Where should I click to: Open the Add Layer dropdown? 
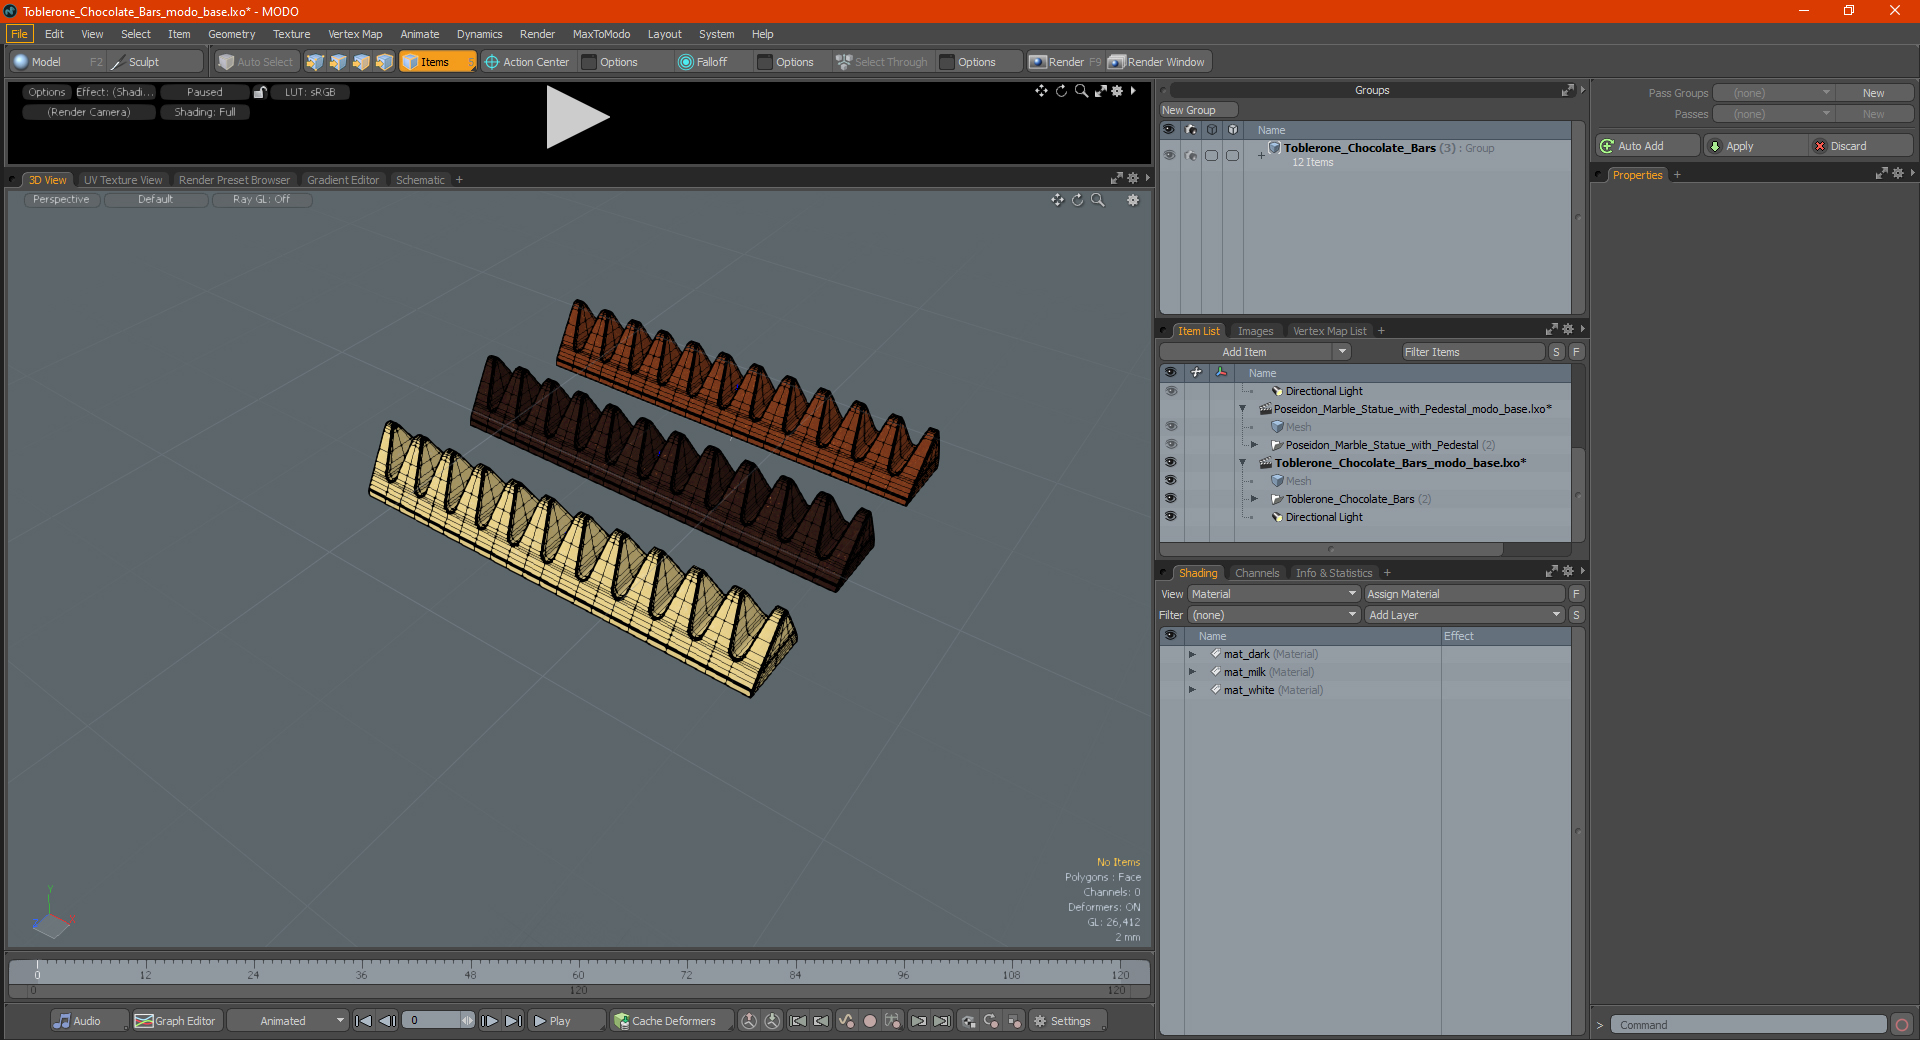pyautogui.click(x=1465, y=615)
